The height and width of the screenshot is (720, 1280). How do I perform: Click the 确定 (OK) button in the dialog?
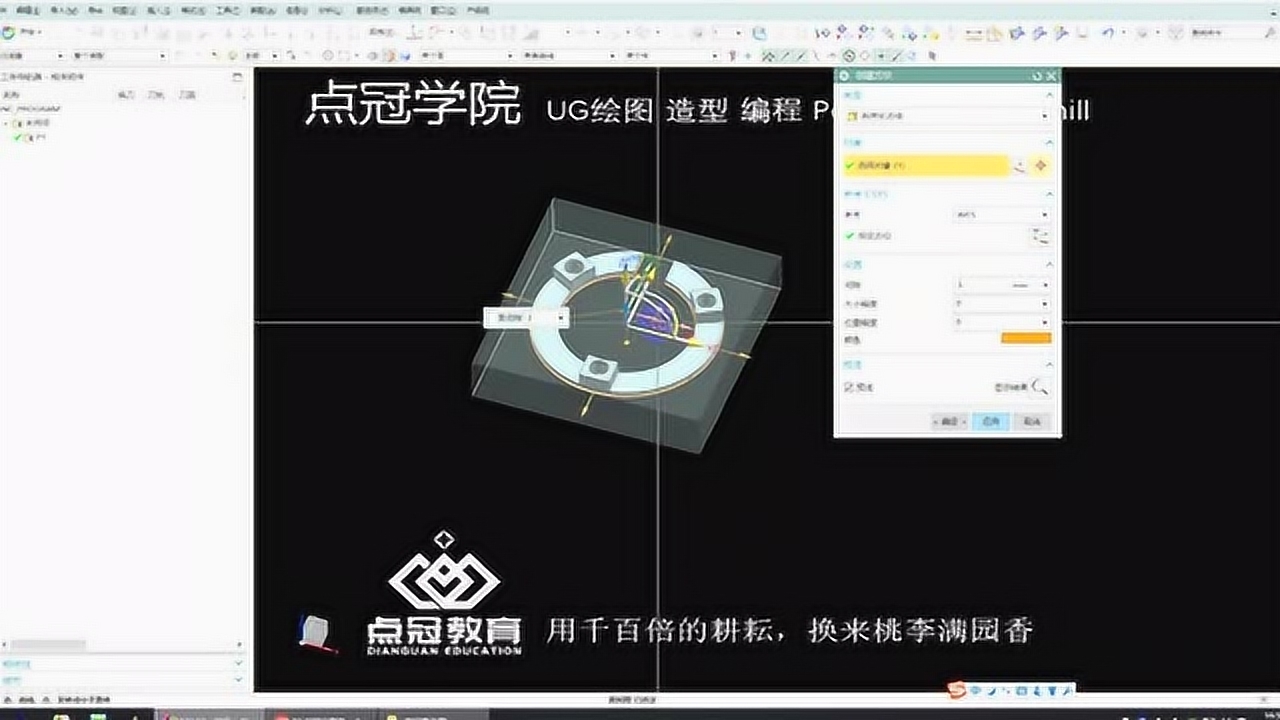[x=949, y=422]
